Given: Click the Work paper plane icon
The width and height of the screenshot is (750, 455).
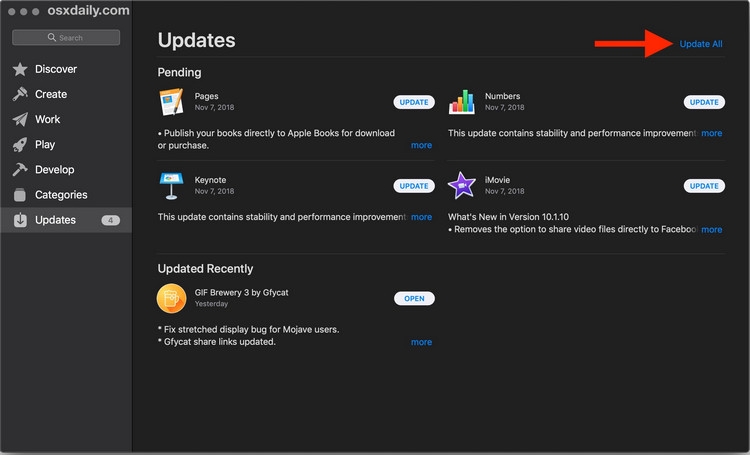Looking at the screenshot, I should 20,119.
